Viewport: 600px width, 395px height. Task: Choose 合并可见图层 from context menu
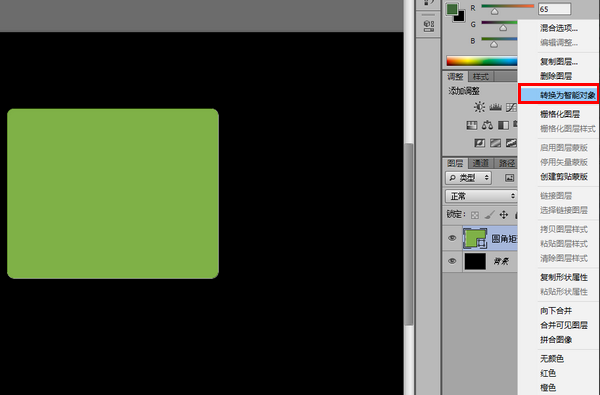click(x=564, y=325)
